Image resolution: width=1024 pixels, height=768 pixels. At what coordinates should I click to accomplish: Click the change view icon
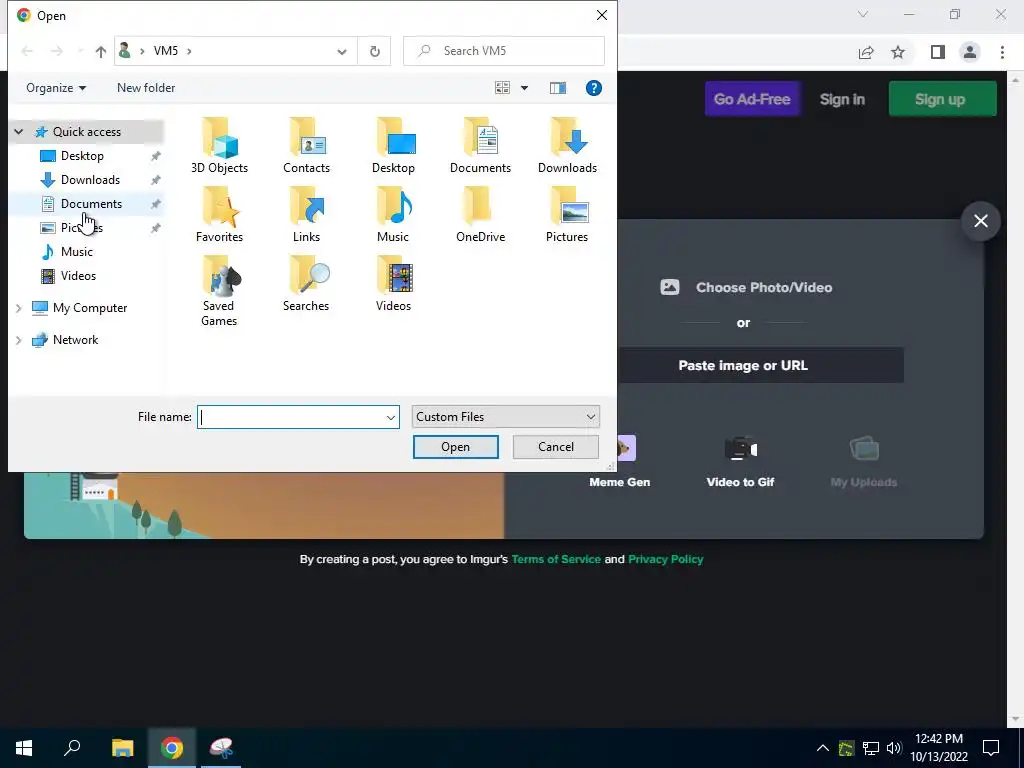(x=502, y=88)
